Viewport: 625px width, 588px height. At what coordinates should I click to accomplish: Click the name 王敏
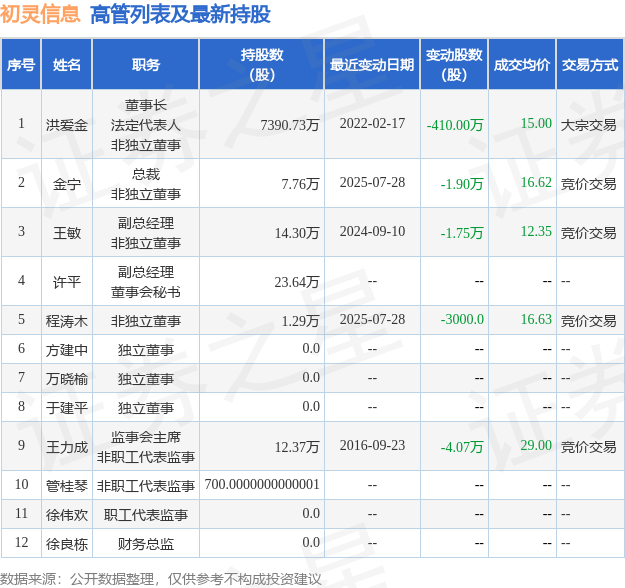click(67, 233)
